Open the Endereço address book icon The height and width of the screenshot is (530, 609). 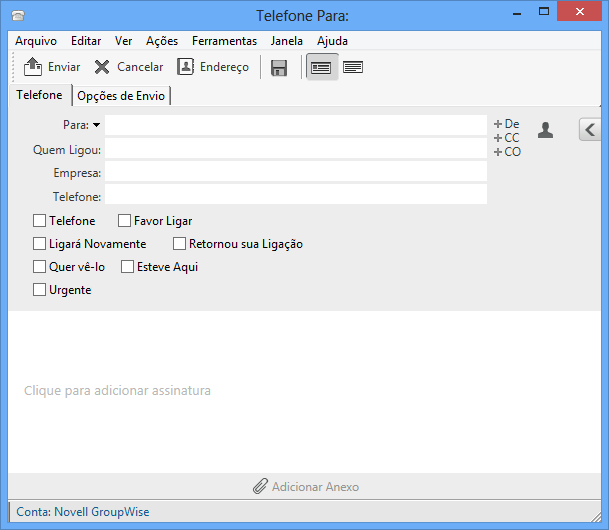(x=186, y=67)
